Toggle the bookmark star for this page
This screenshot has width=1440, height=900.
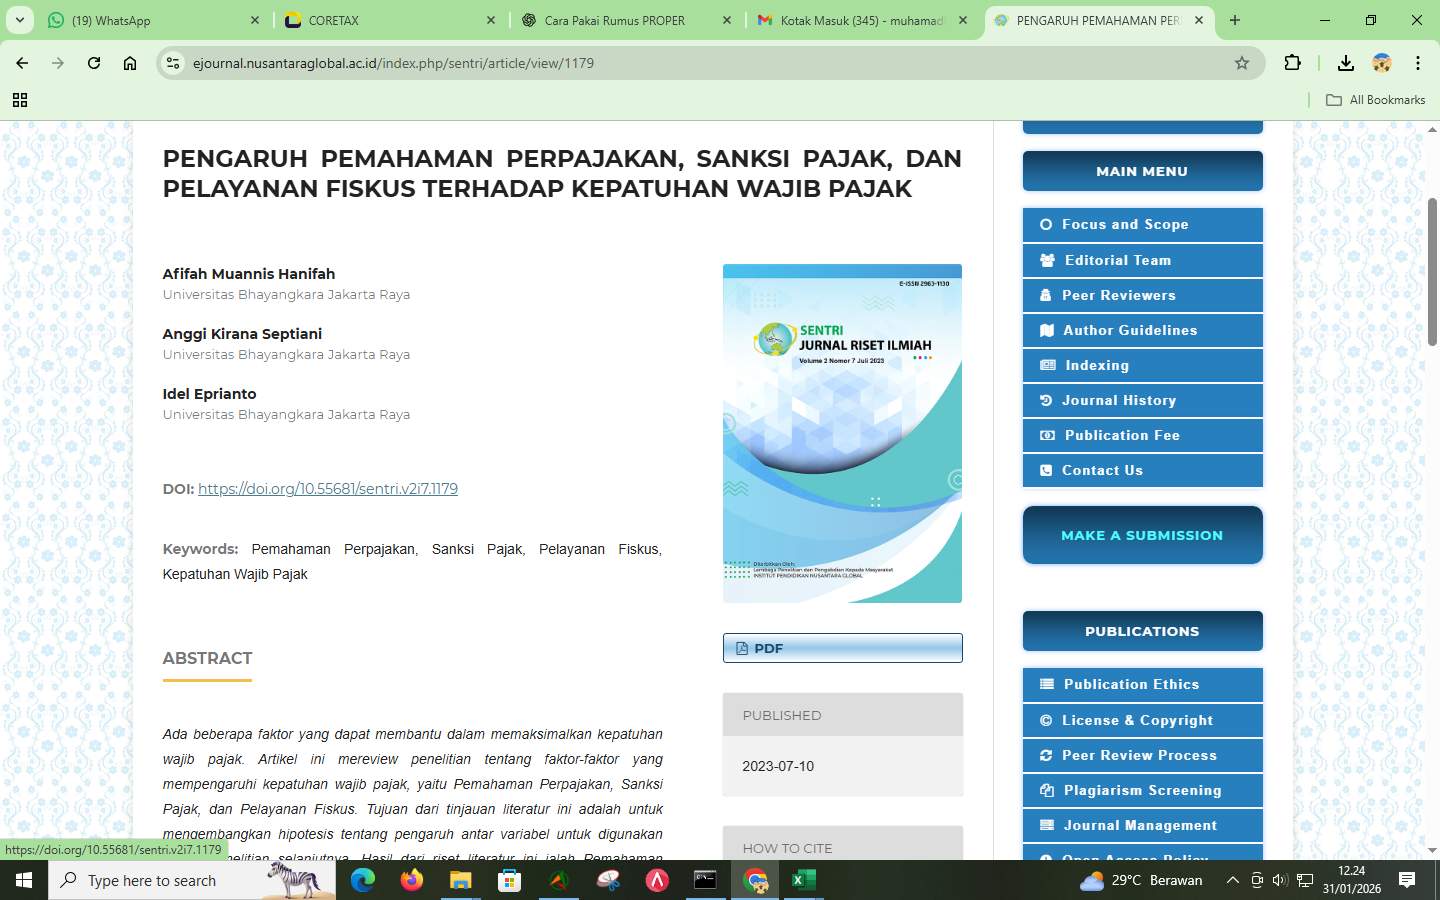click(x=1242, y=62)
